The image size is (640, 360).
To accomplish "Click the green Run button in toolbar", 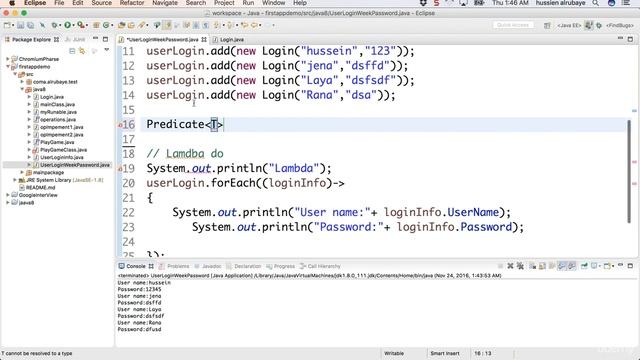I will 67,25.
